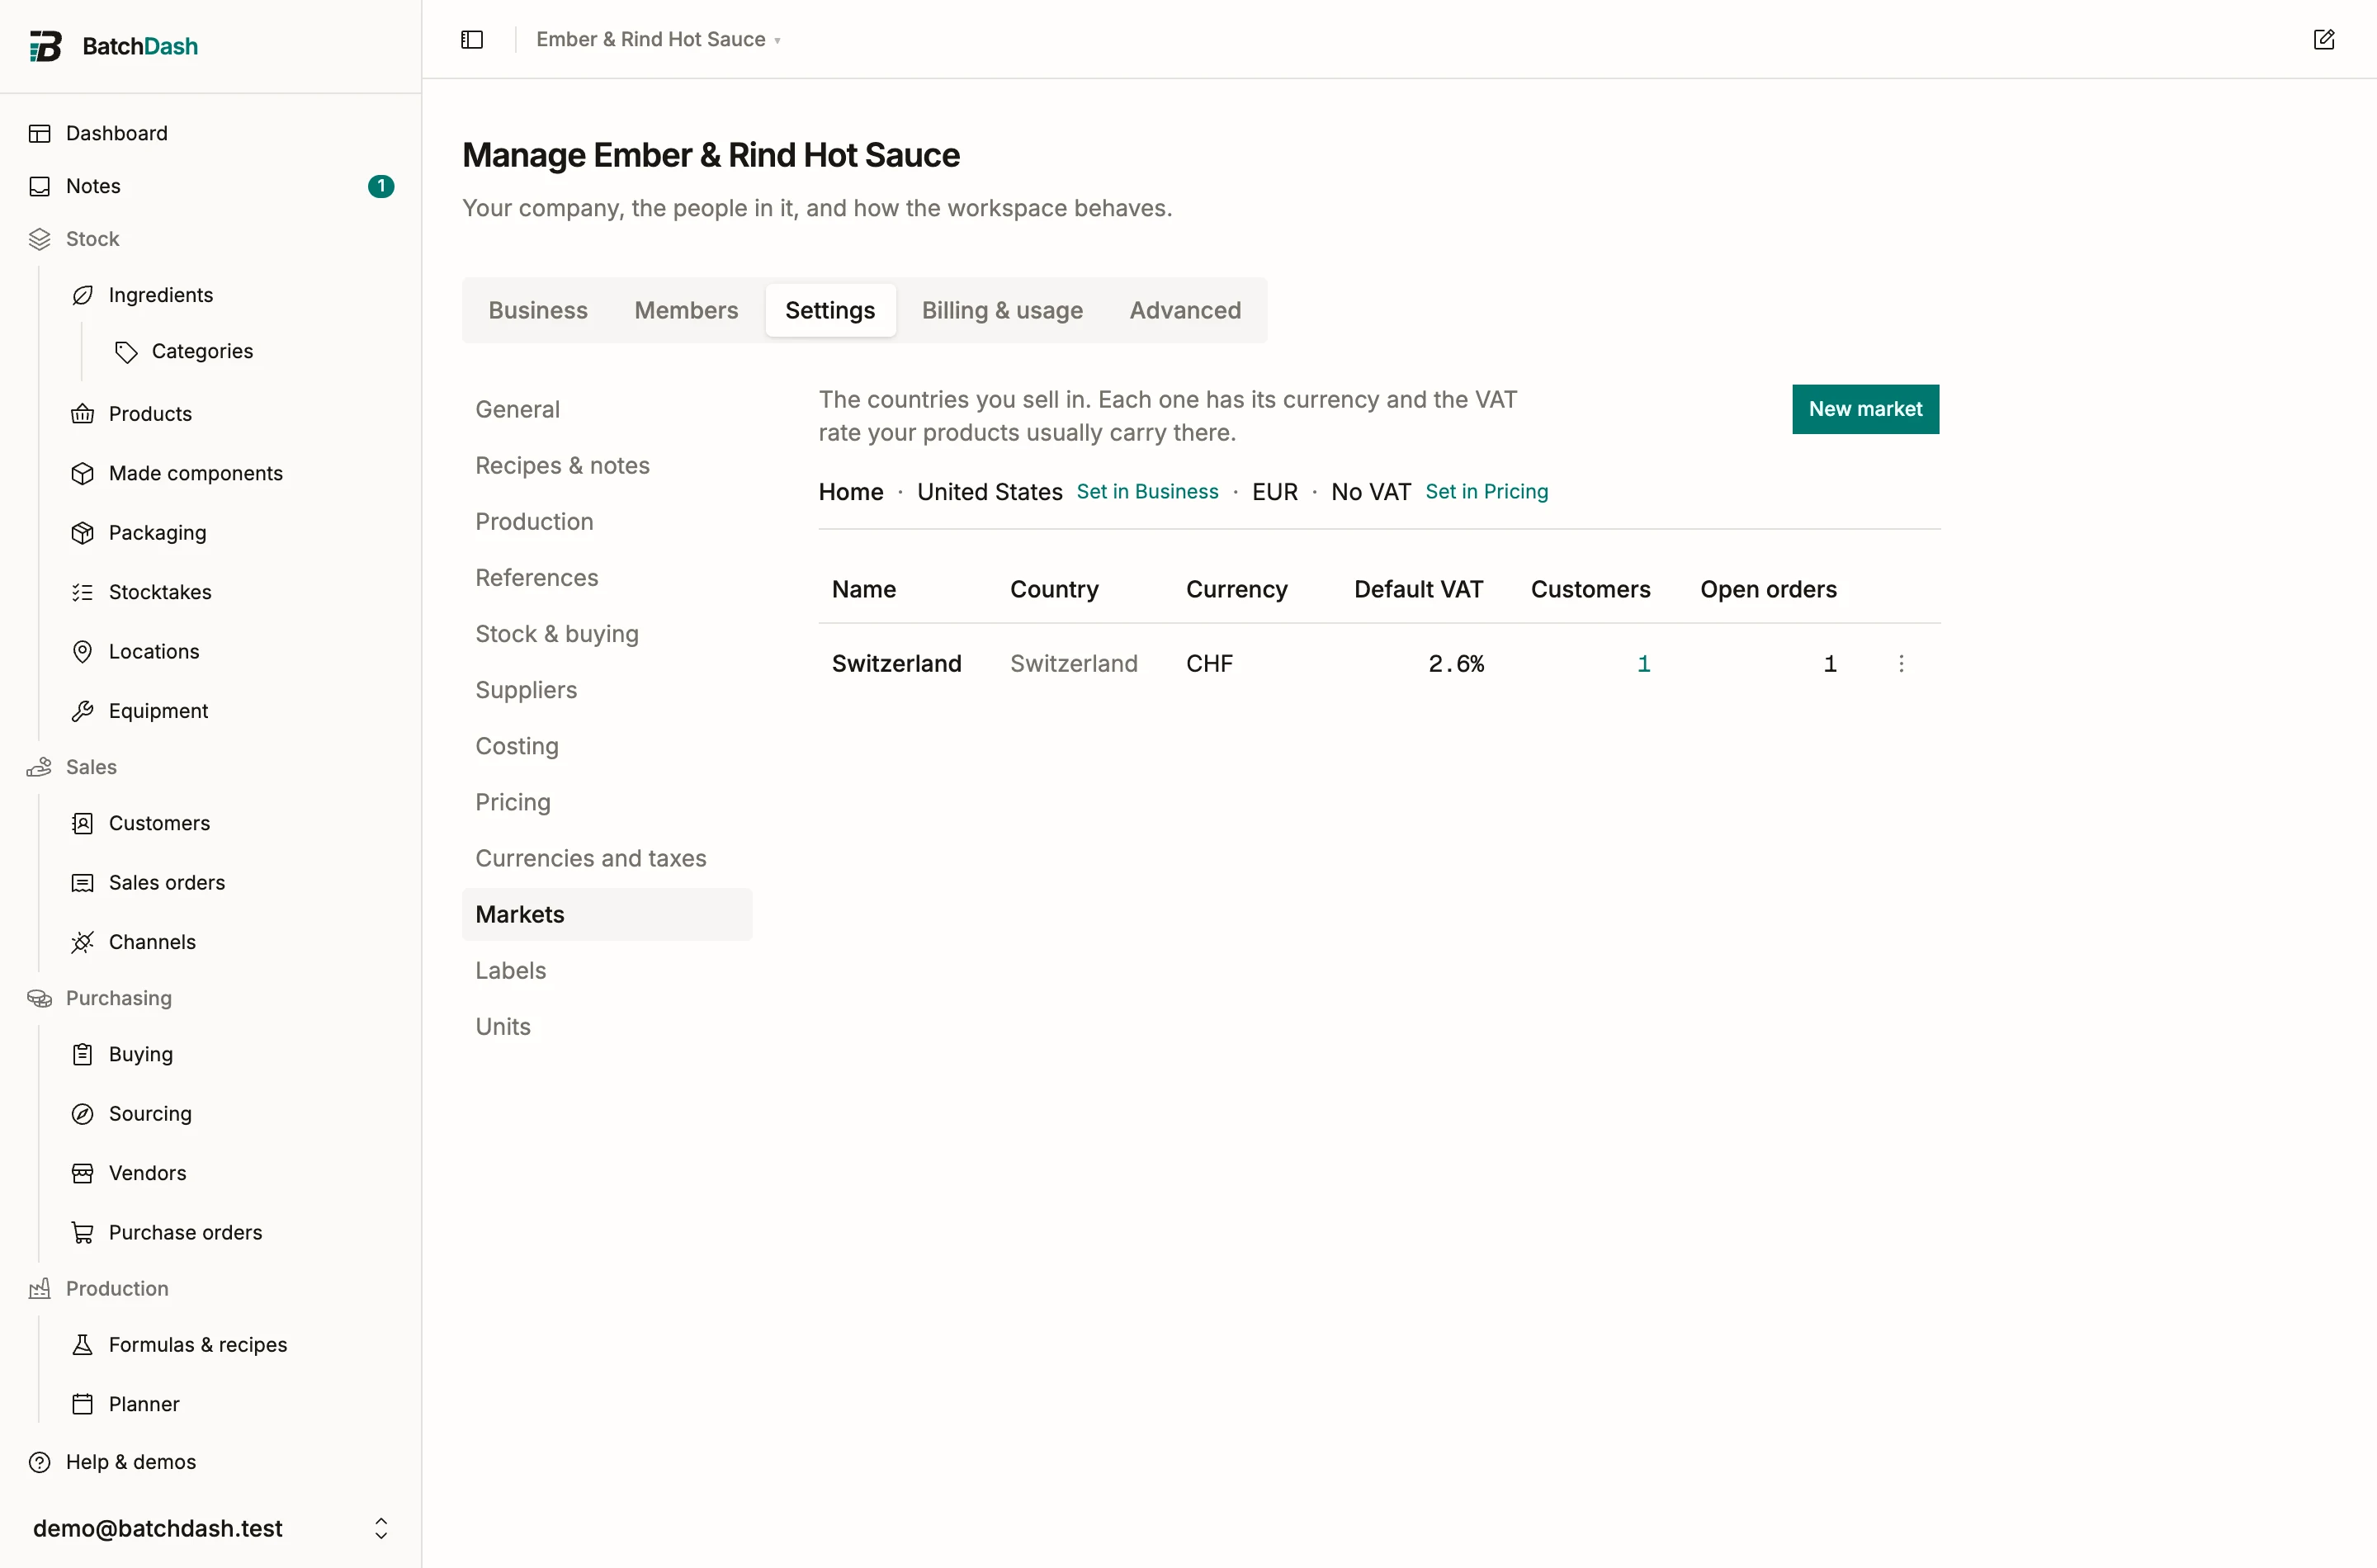
Task: Open Units settings section
Action: (x=607, y=1027)
